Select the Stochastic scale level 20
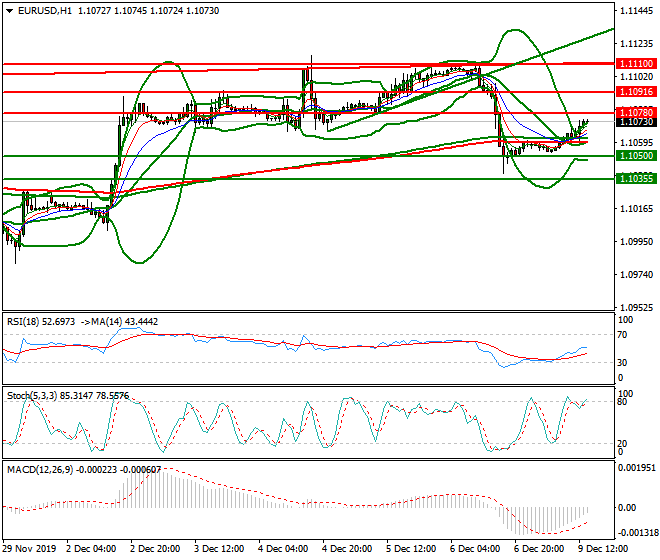This screenshot has height=560, width=660. point(622,444)
